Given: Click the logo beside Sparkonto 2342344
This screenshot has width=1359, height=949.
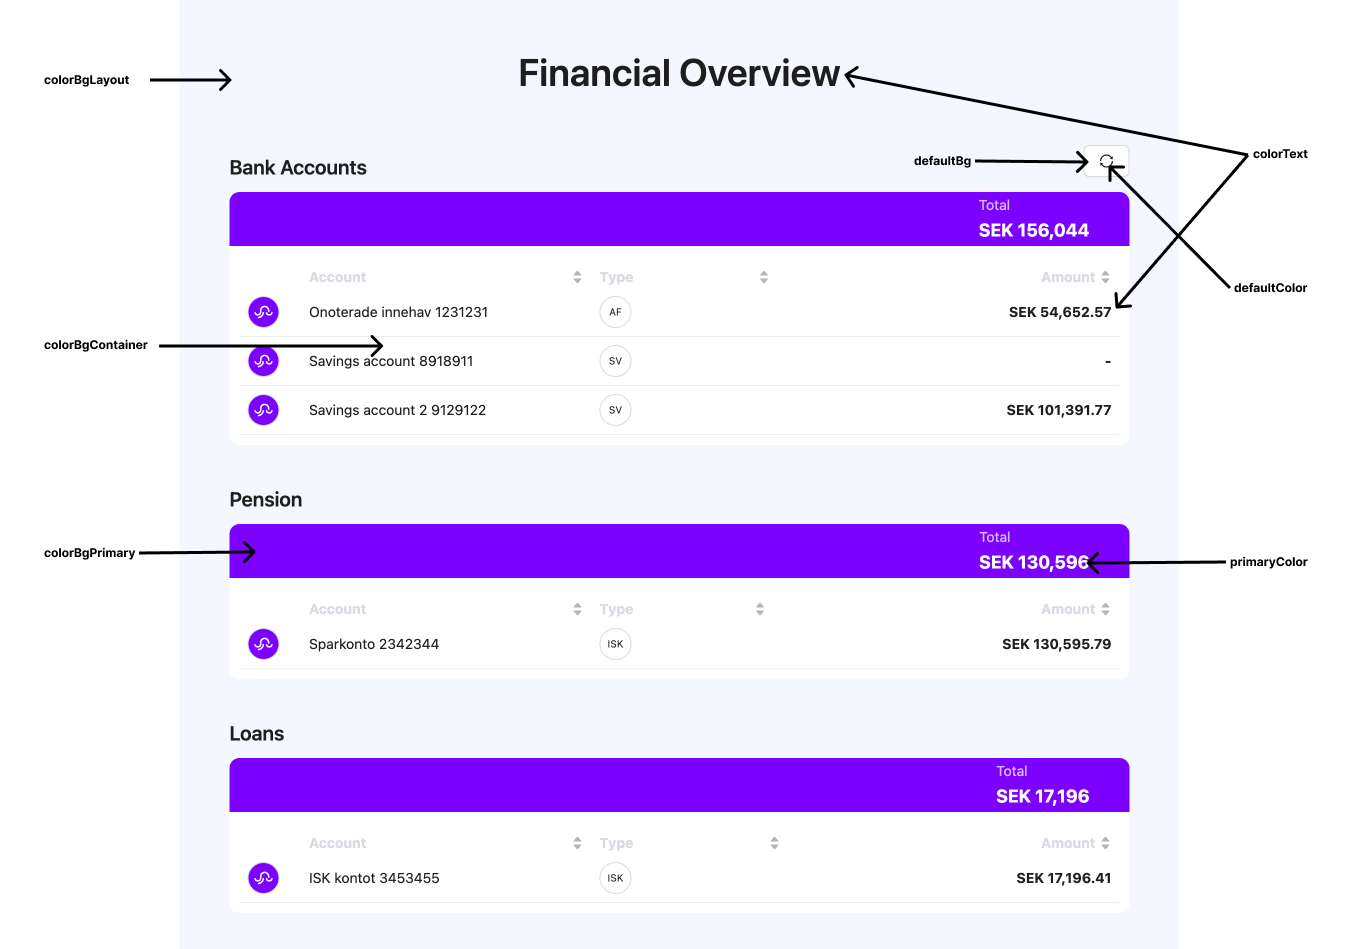Looking at the screenshot, I should (x=263, y=644).
